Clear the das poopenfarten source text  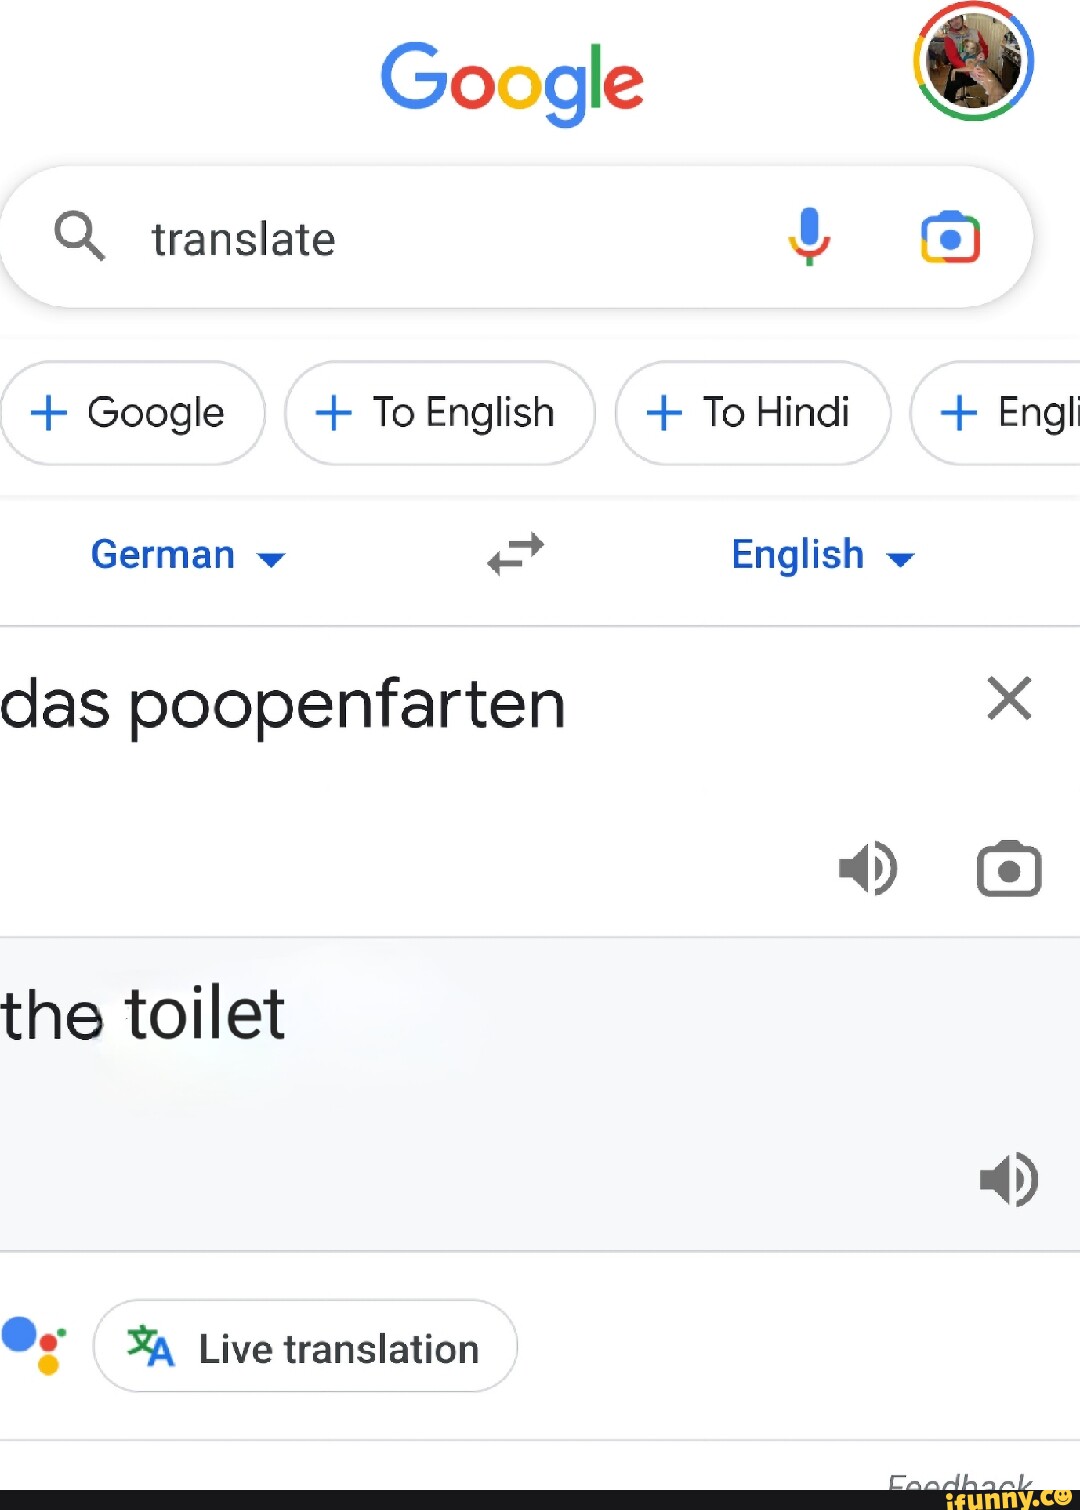coord(1008,698)
